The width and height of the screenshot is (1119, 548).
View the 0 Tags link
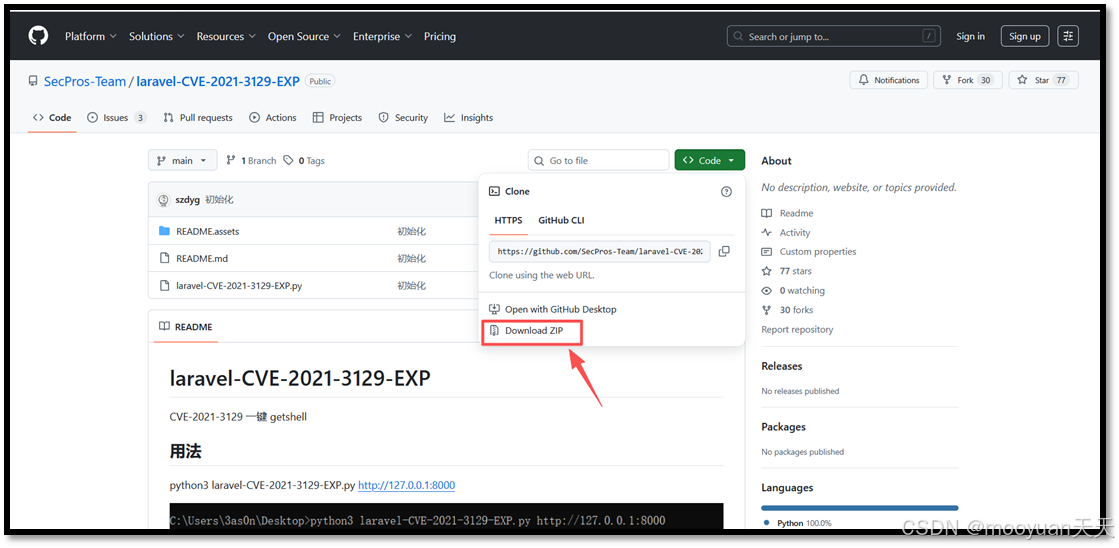click(x=304, y=161)
